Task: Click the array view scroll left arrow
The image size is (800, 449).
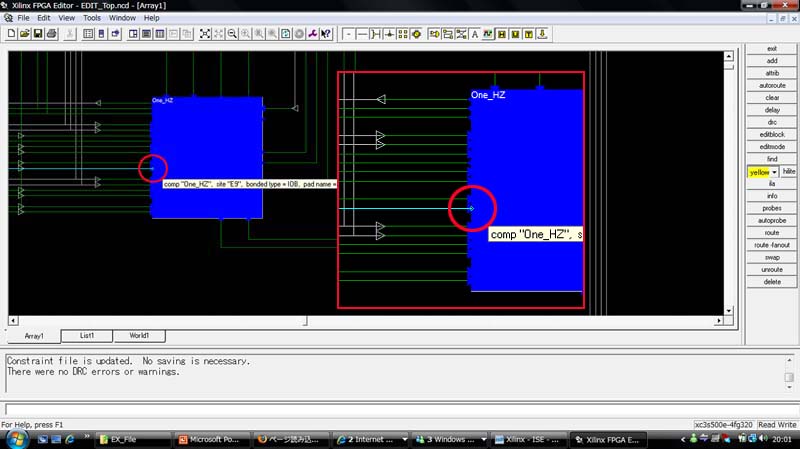Action: tap(14, 320)
